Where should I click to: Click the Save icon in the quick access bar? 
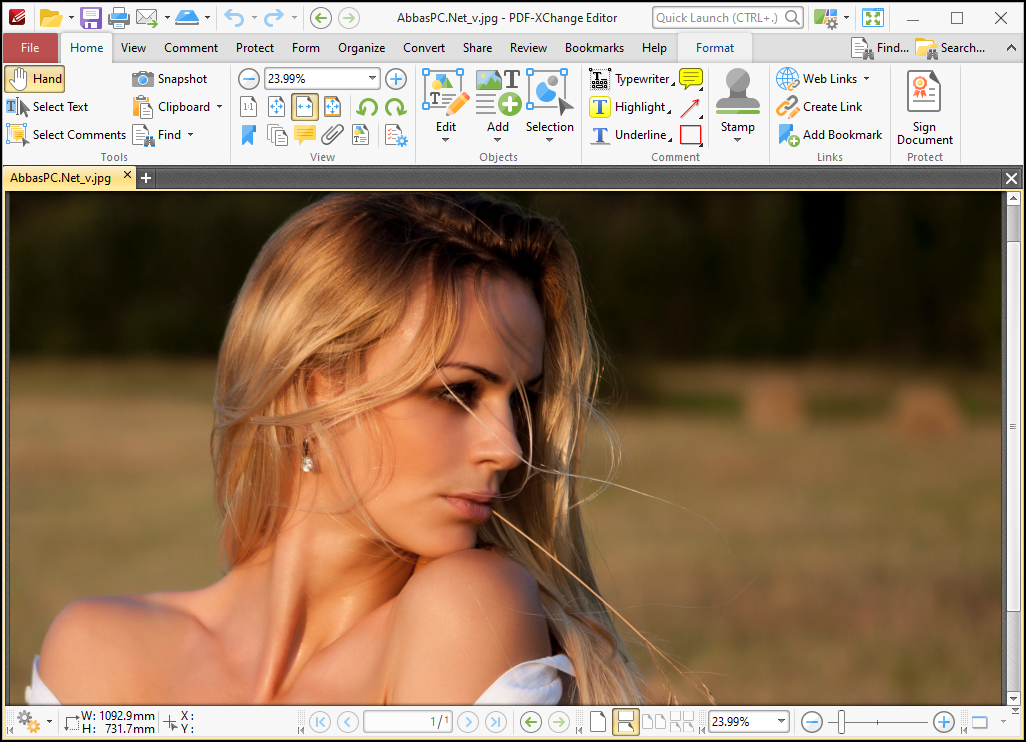click(90, 18)
